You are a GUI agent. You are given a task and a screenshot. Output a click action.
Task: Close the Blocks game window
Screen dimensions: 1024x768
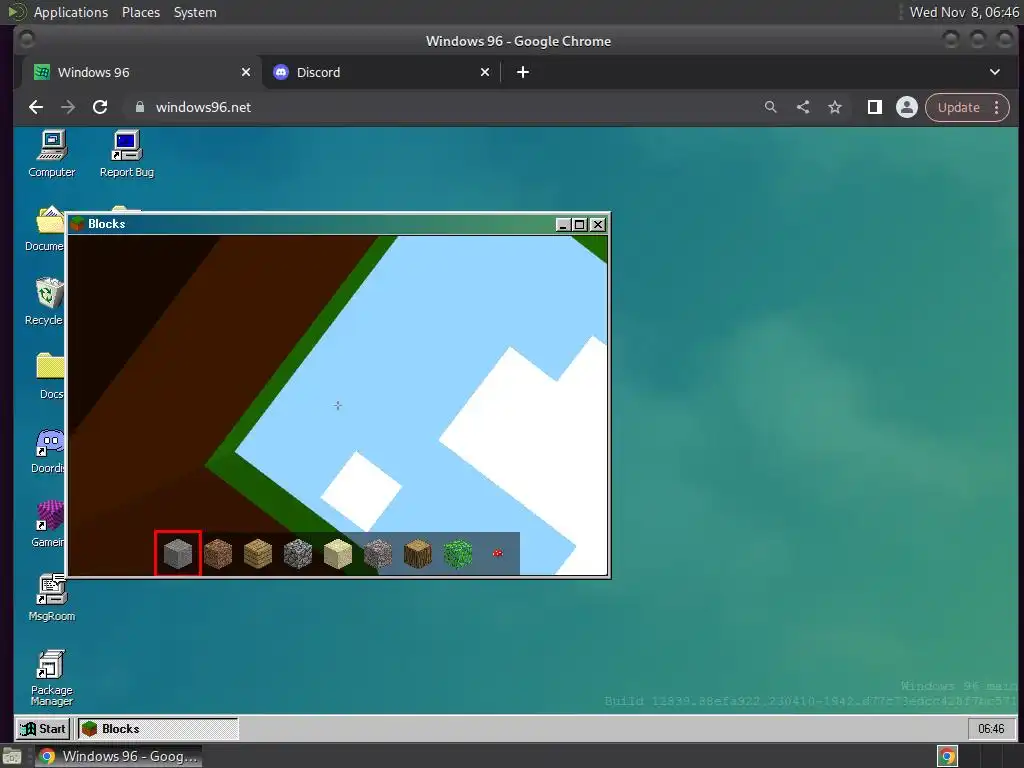(598, 225)
